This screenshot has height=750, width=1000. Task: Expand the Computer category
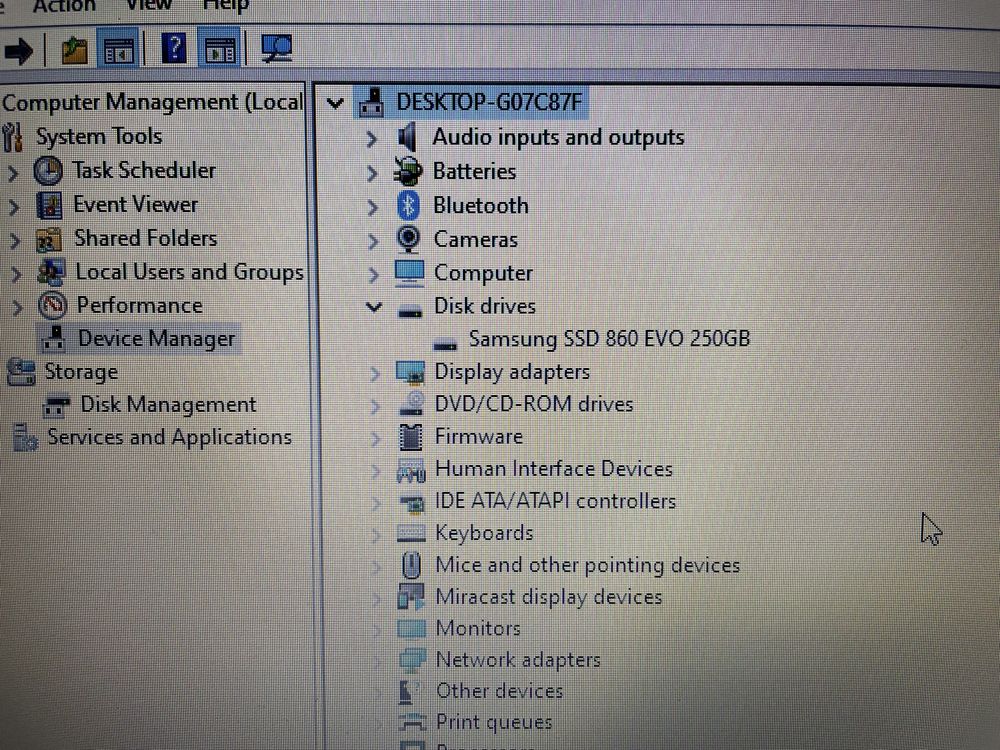[x=374, y=275]
